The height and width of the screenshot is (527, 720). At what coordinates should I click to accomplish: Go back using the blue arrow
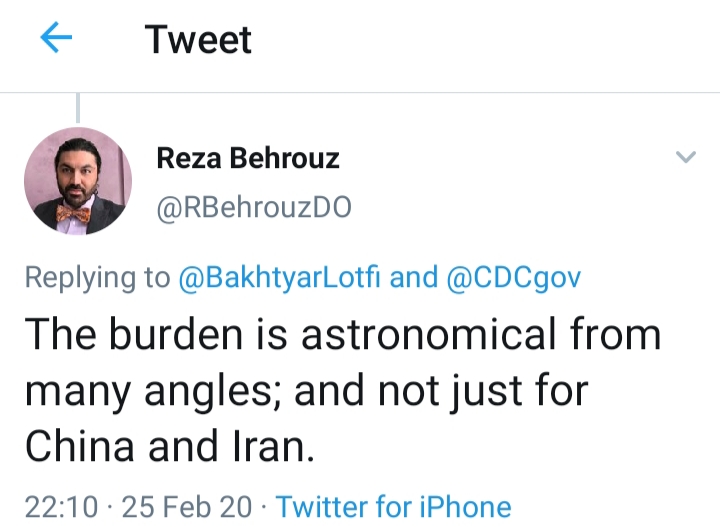(56, 40)
